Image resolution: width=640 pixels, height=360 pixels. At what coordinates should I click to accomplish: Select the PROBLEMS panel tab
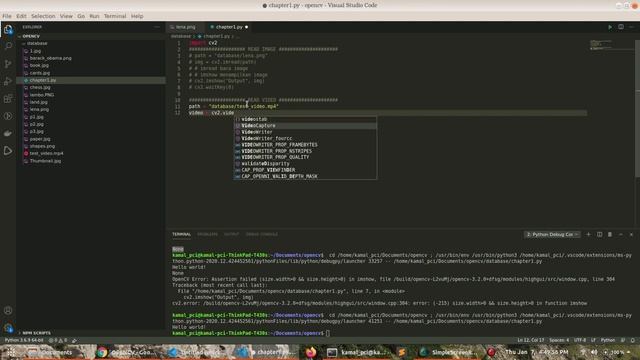point(207,234)
